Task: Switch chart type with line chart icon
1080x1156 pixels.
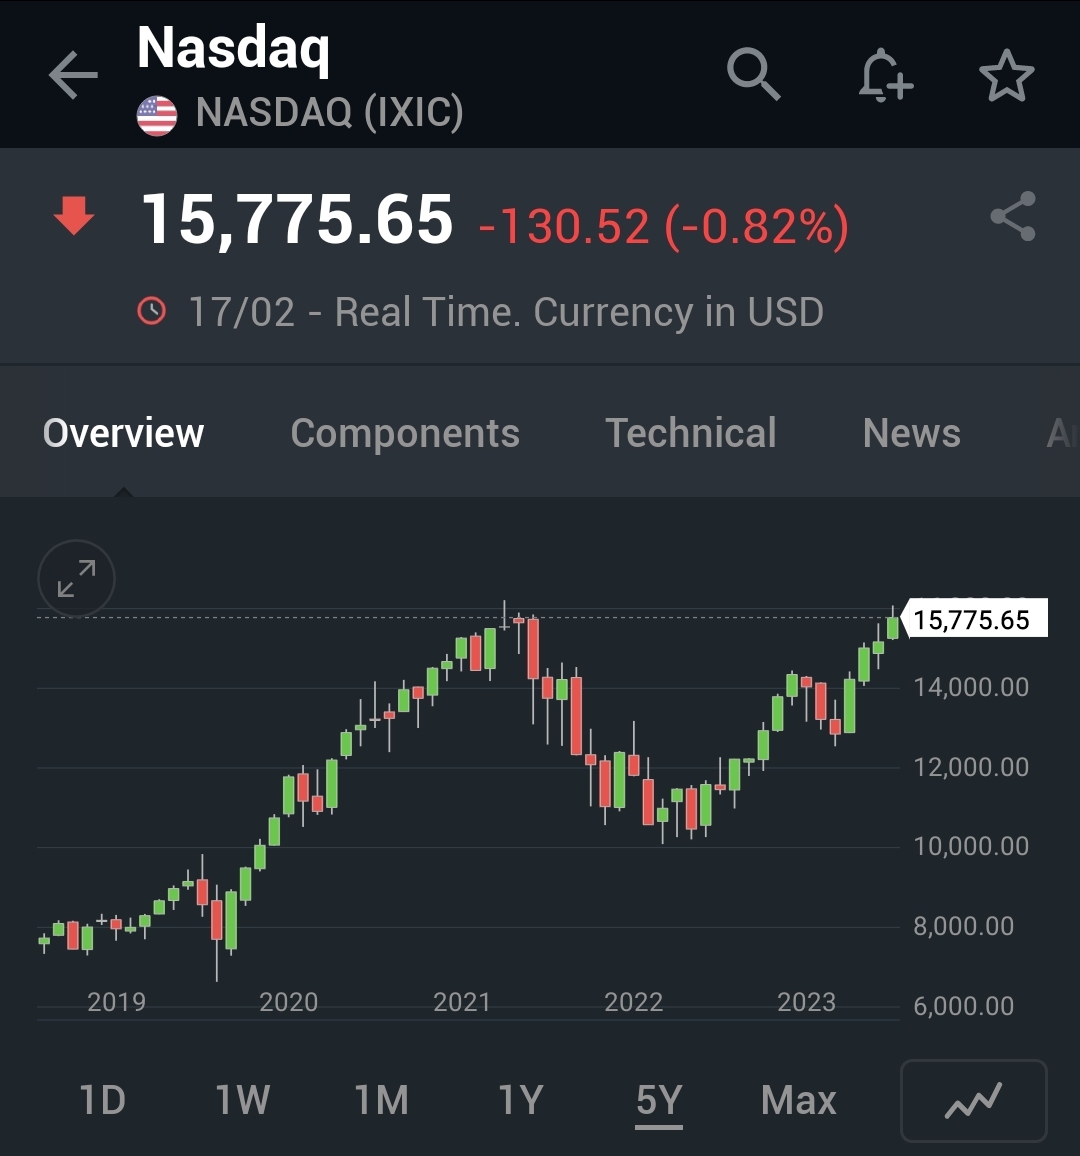Action: 973,1101
